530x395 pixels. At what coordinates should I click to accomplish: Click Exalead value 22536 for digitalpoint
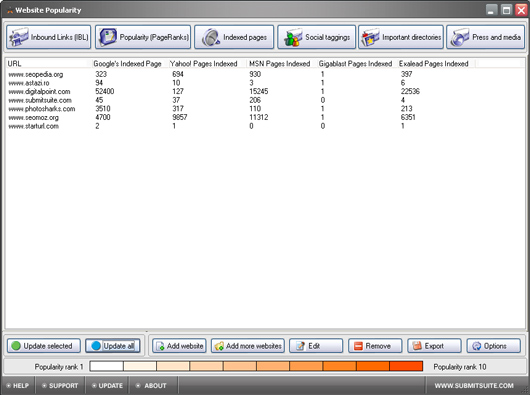pyautogui.click(x=410, y=92)
